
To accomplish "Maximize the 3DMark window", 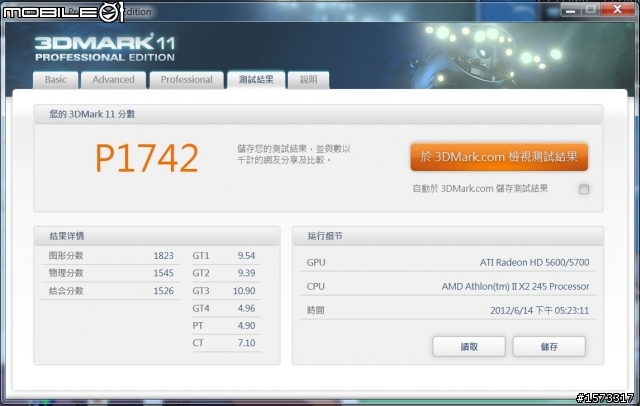I will pyautogui.click(x=591, y=10).
